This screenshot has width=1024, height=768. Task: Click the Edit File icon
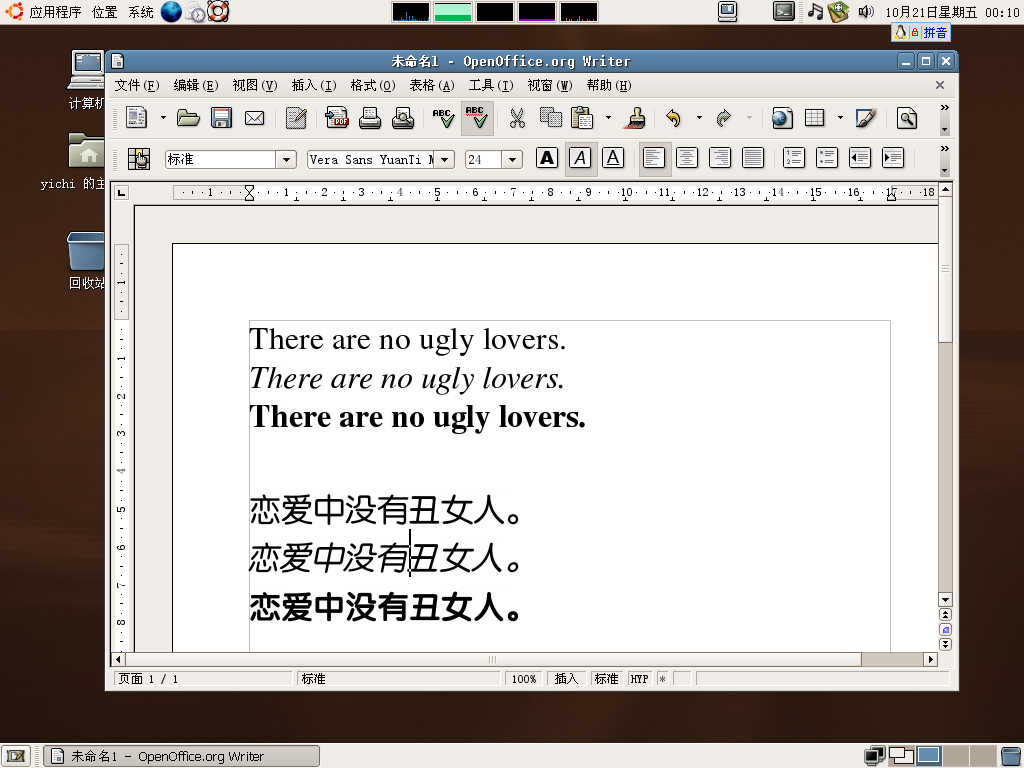coord(296,118)
